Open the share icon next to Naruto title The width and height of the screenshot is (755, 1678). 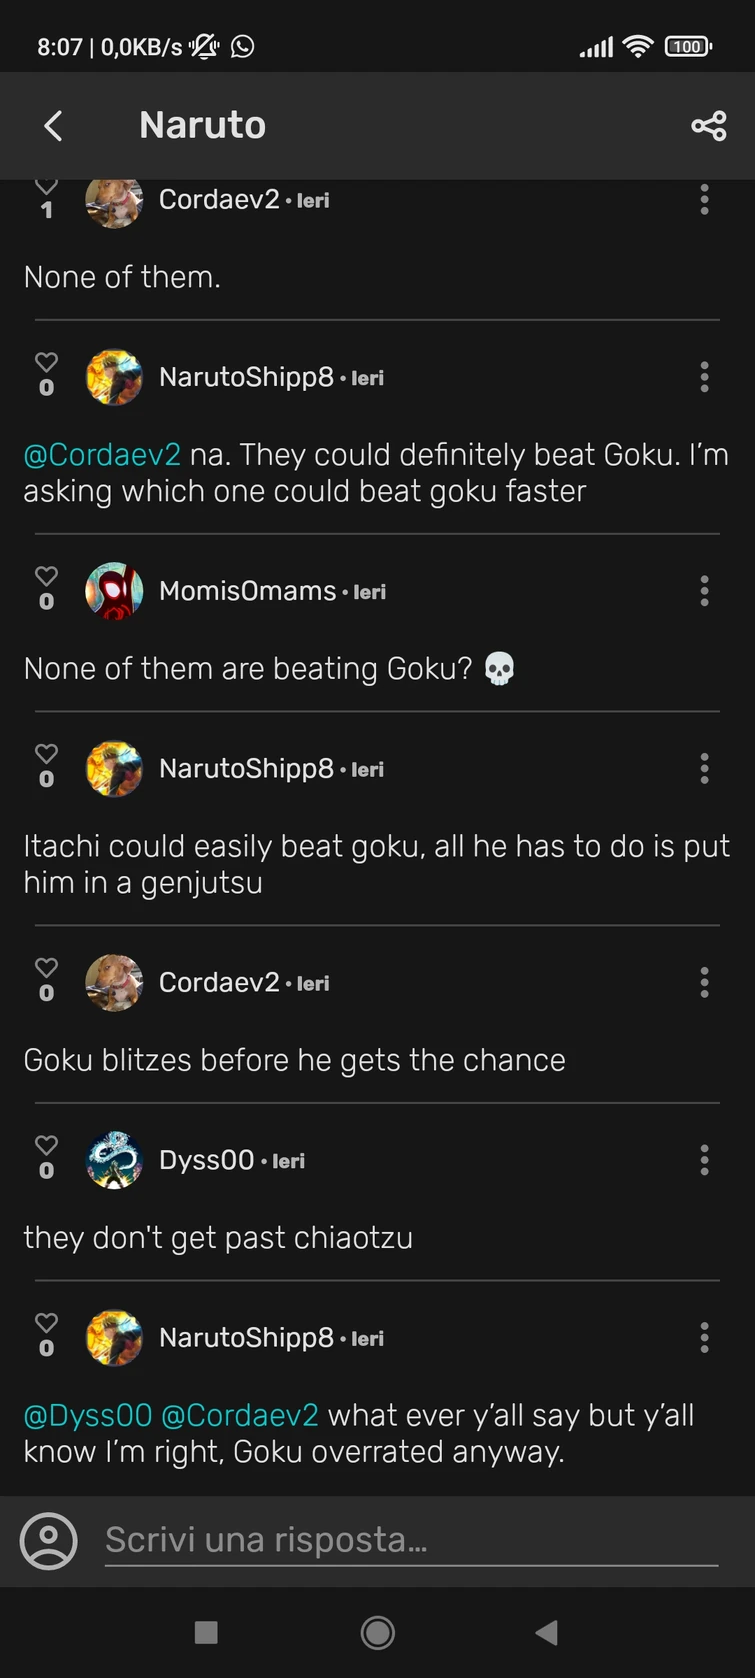pos(708,125)
